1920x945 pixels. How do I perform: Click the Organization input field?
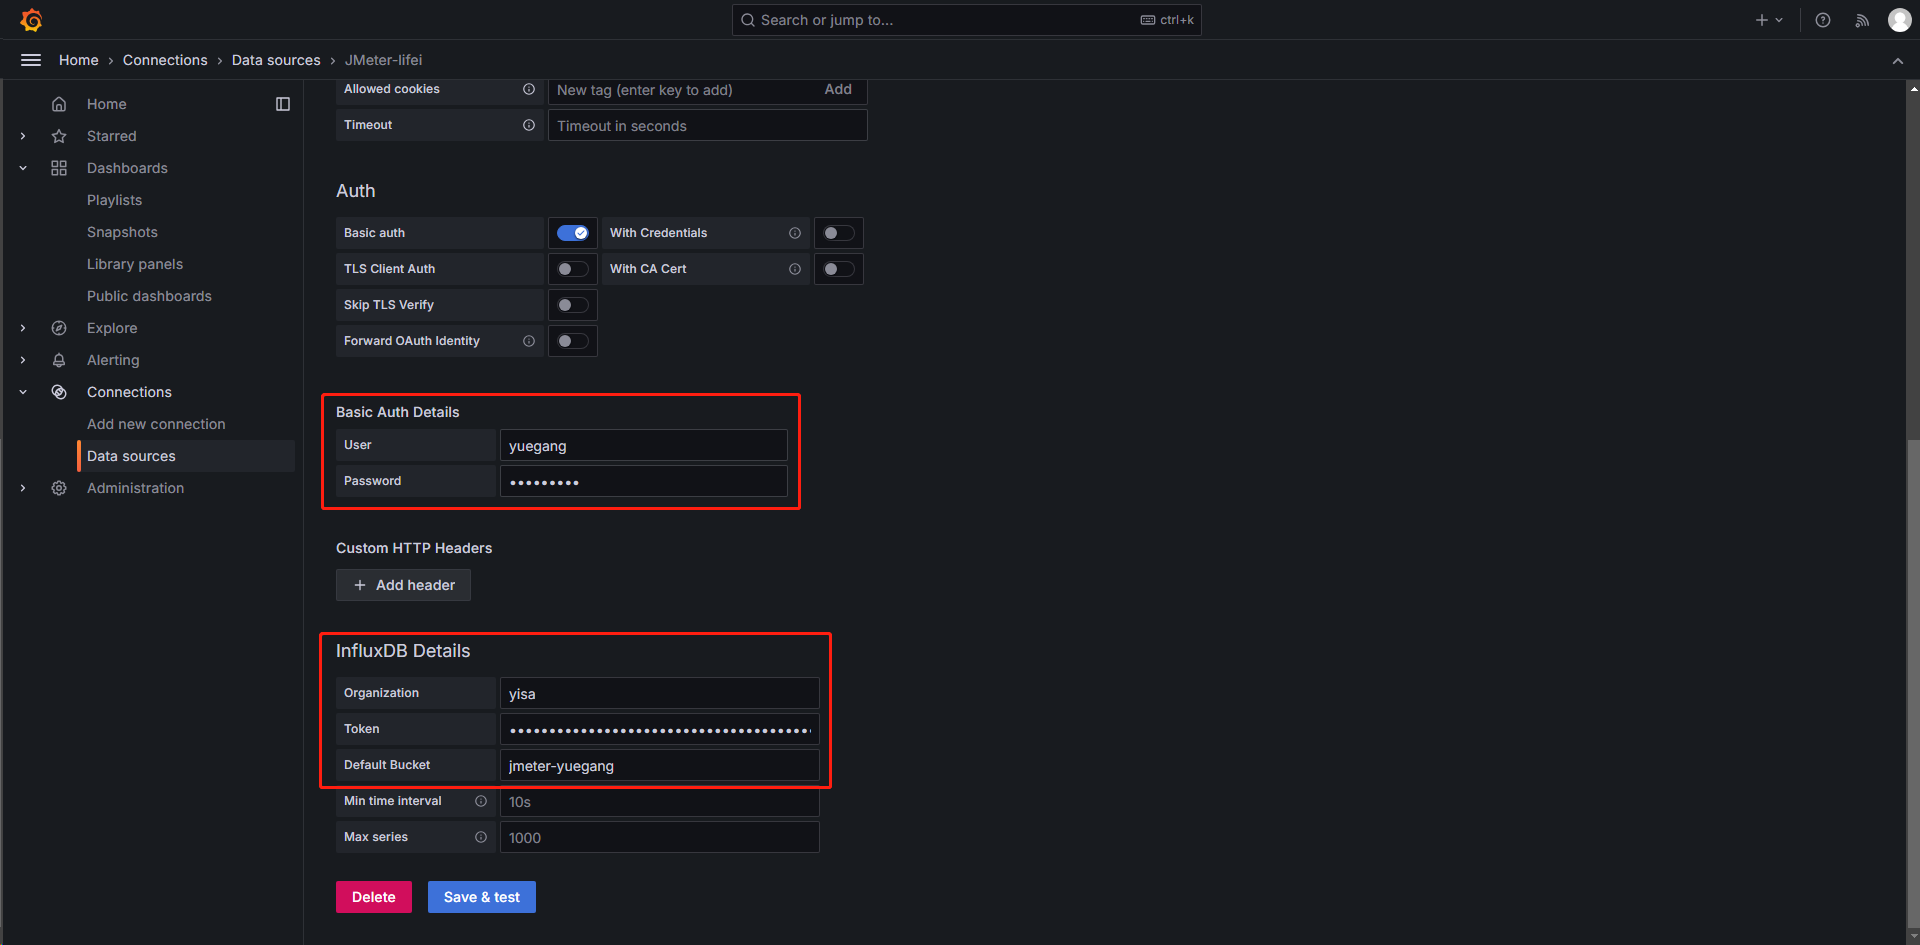[660, 693]
